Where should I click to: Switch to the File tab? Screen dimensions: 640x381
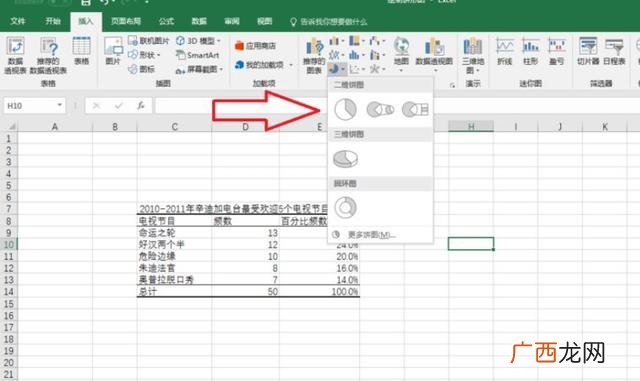(18, 21)
